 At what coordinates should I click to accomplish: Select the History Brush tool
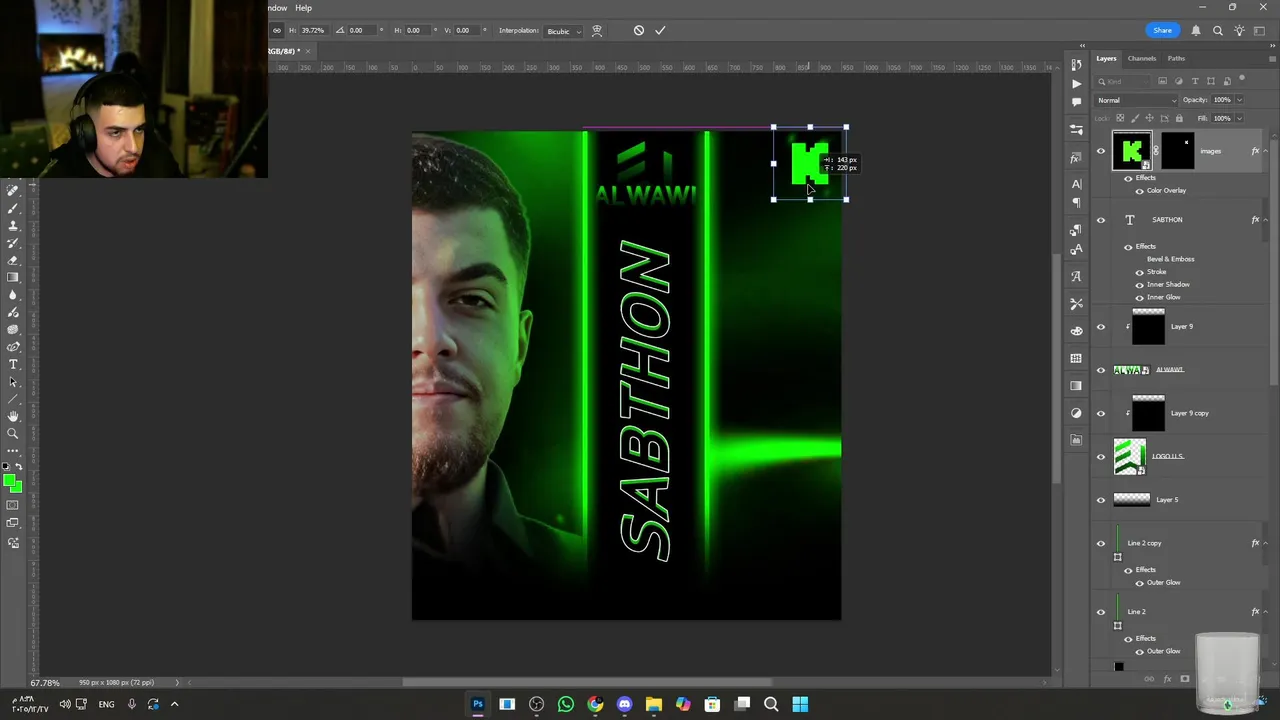click(x=13, y=243)
